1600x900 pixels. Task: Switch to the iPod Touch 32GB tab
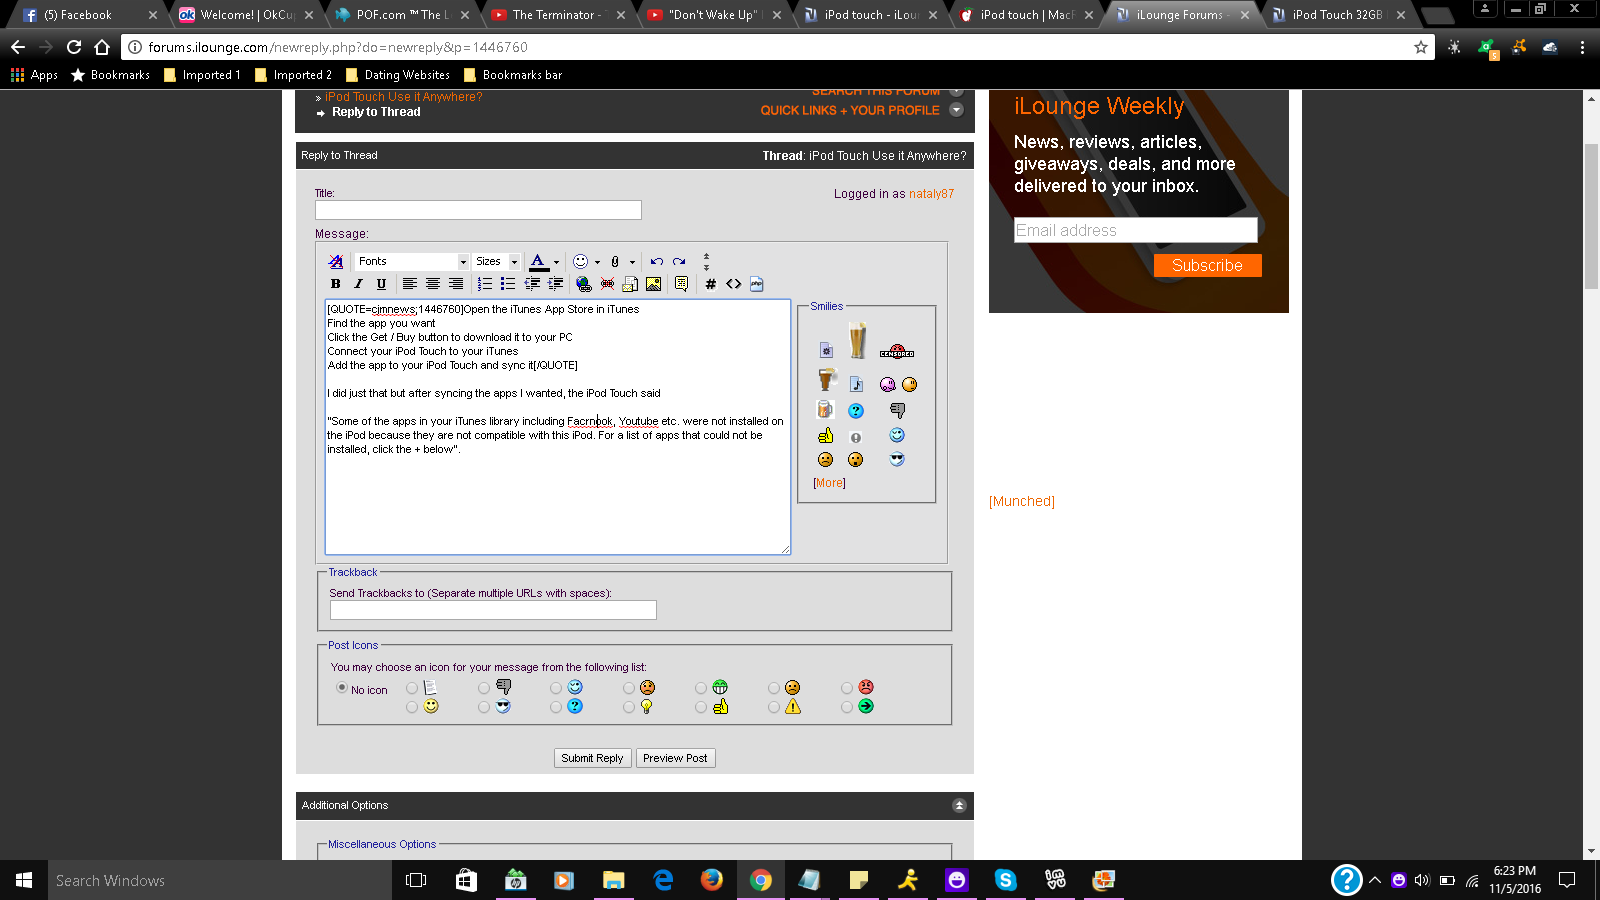coord(1338,15)
